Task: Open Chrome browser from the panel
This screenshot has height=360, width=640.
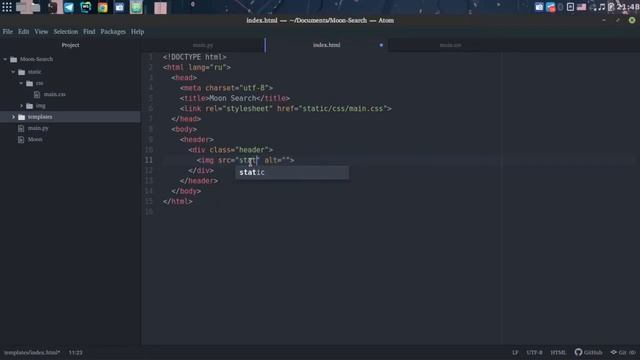Action: pos(102,7)
